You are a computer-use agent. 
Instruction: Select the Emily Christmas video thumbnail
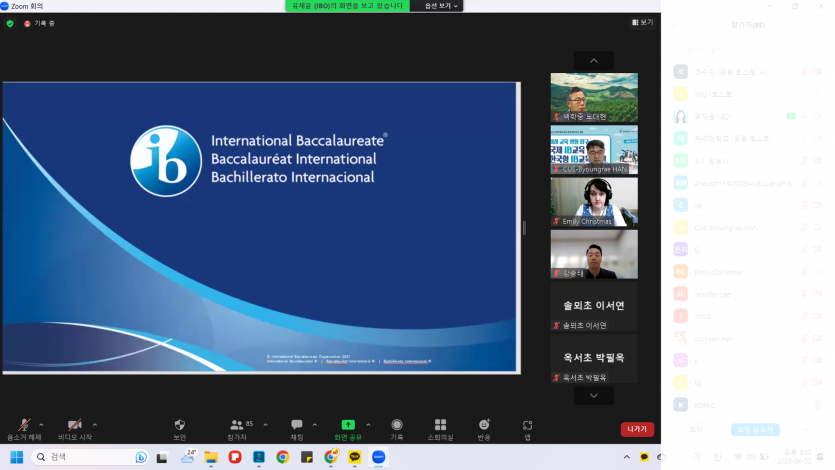click(x=594, y=202)
